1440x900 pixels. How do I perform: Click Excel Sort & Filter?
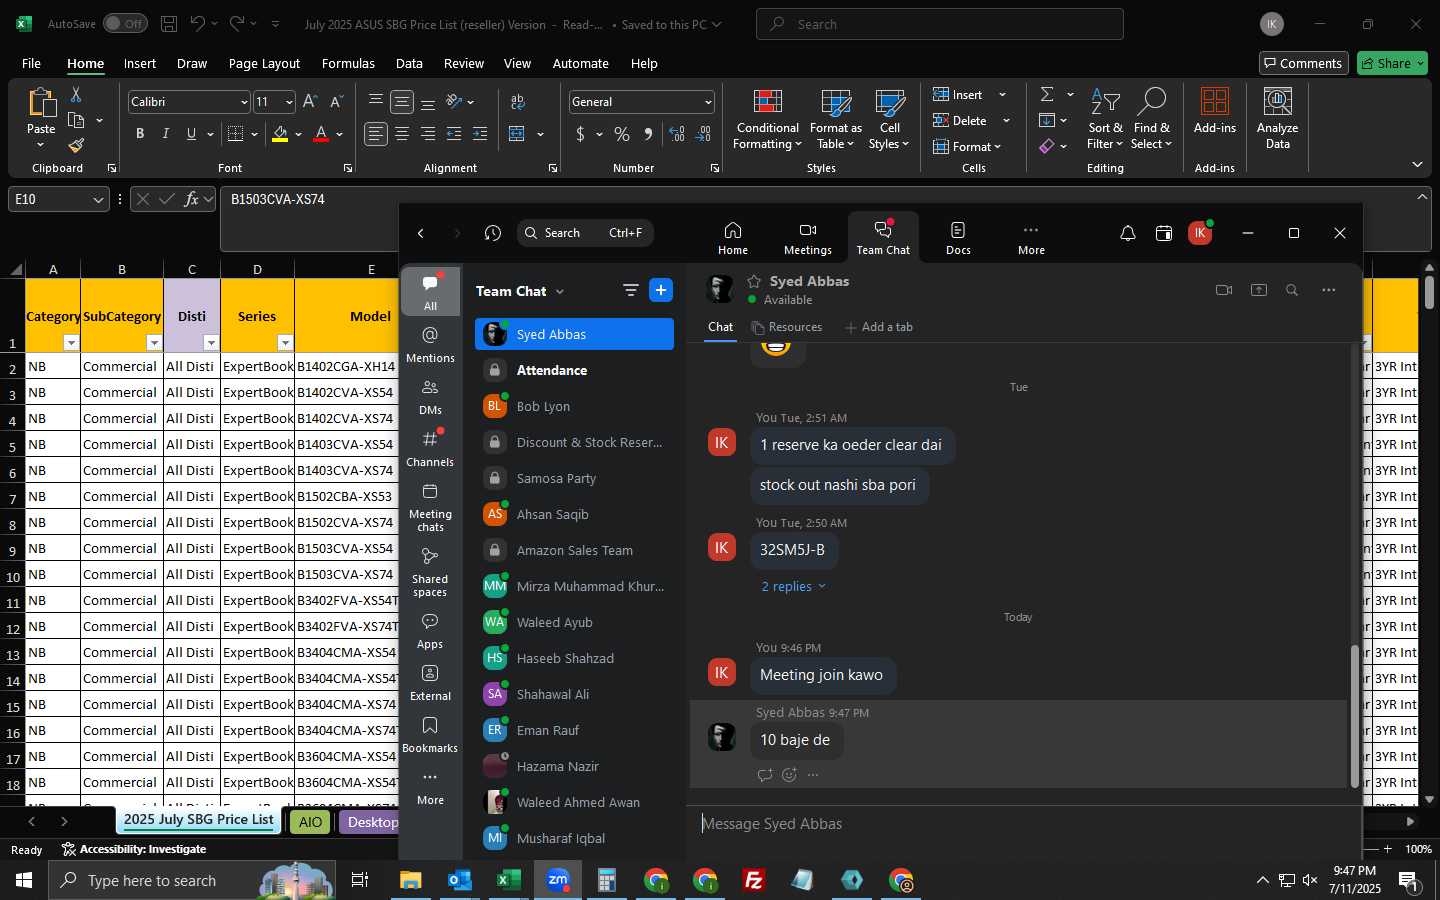1105,118
